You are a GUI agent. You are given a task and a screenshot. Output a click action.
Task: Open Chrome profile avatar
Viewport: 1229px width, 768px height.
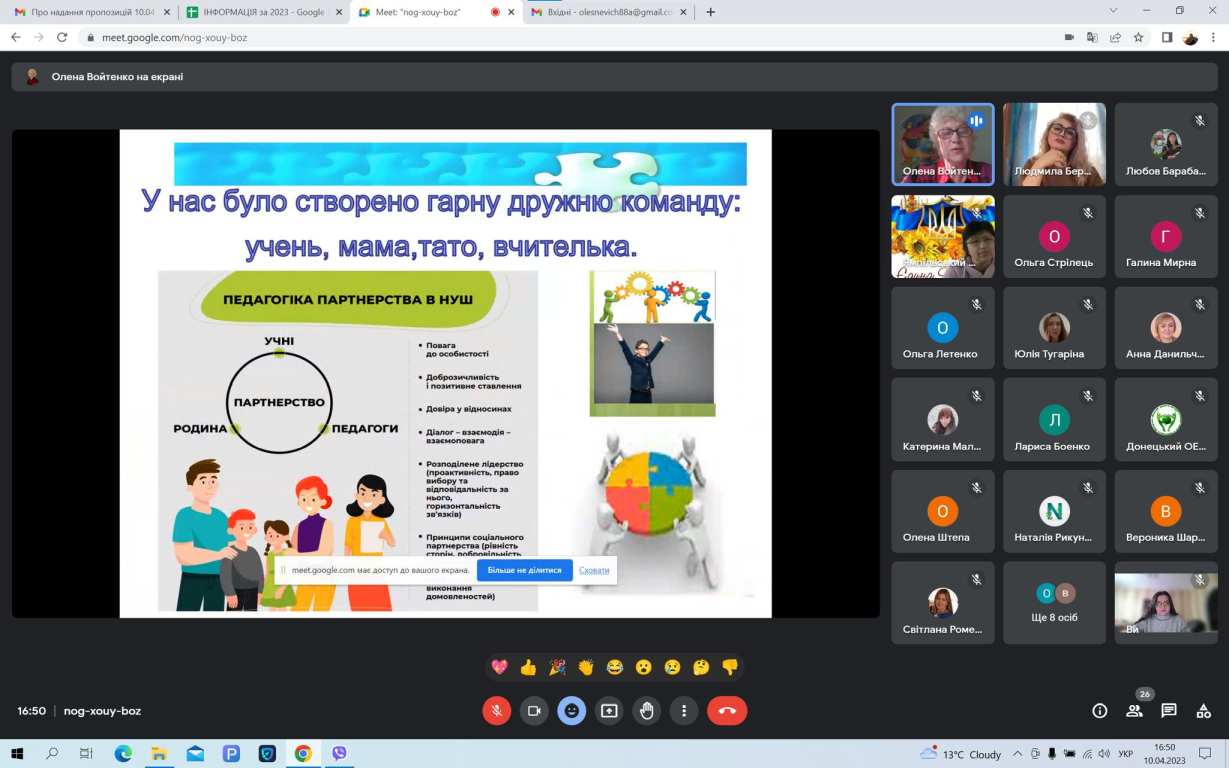[x=1190, y=37]
